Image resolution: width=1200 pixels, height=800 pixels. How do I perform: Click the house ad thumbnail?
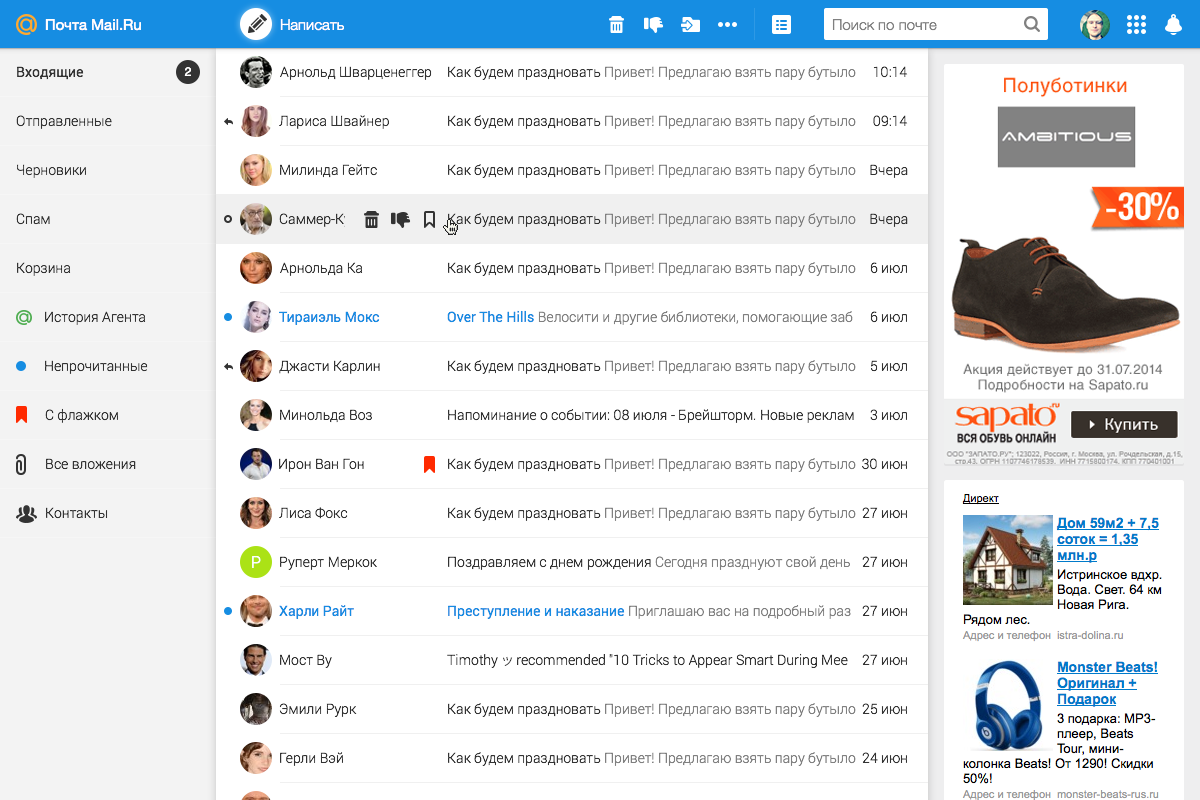click(1008, 560)
